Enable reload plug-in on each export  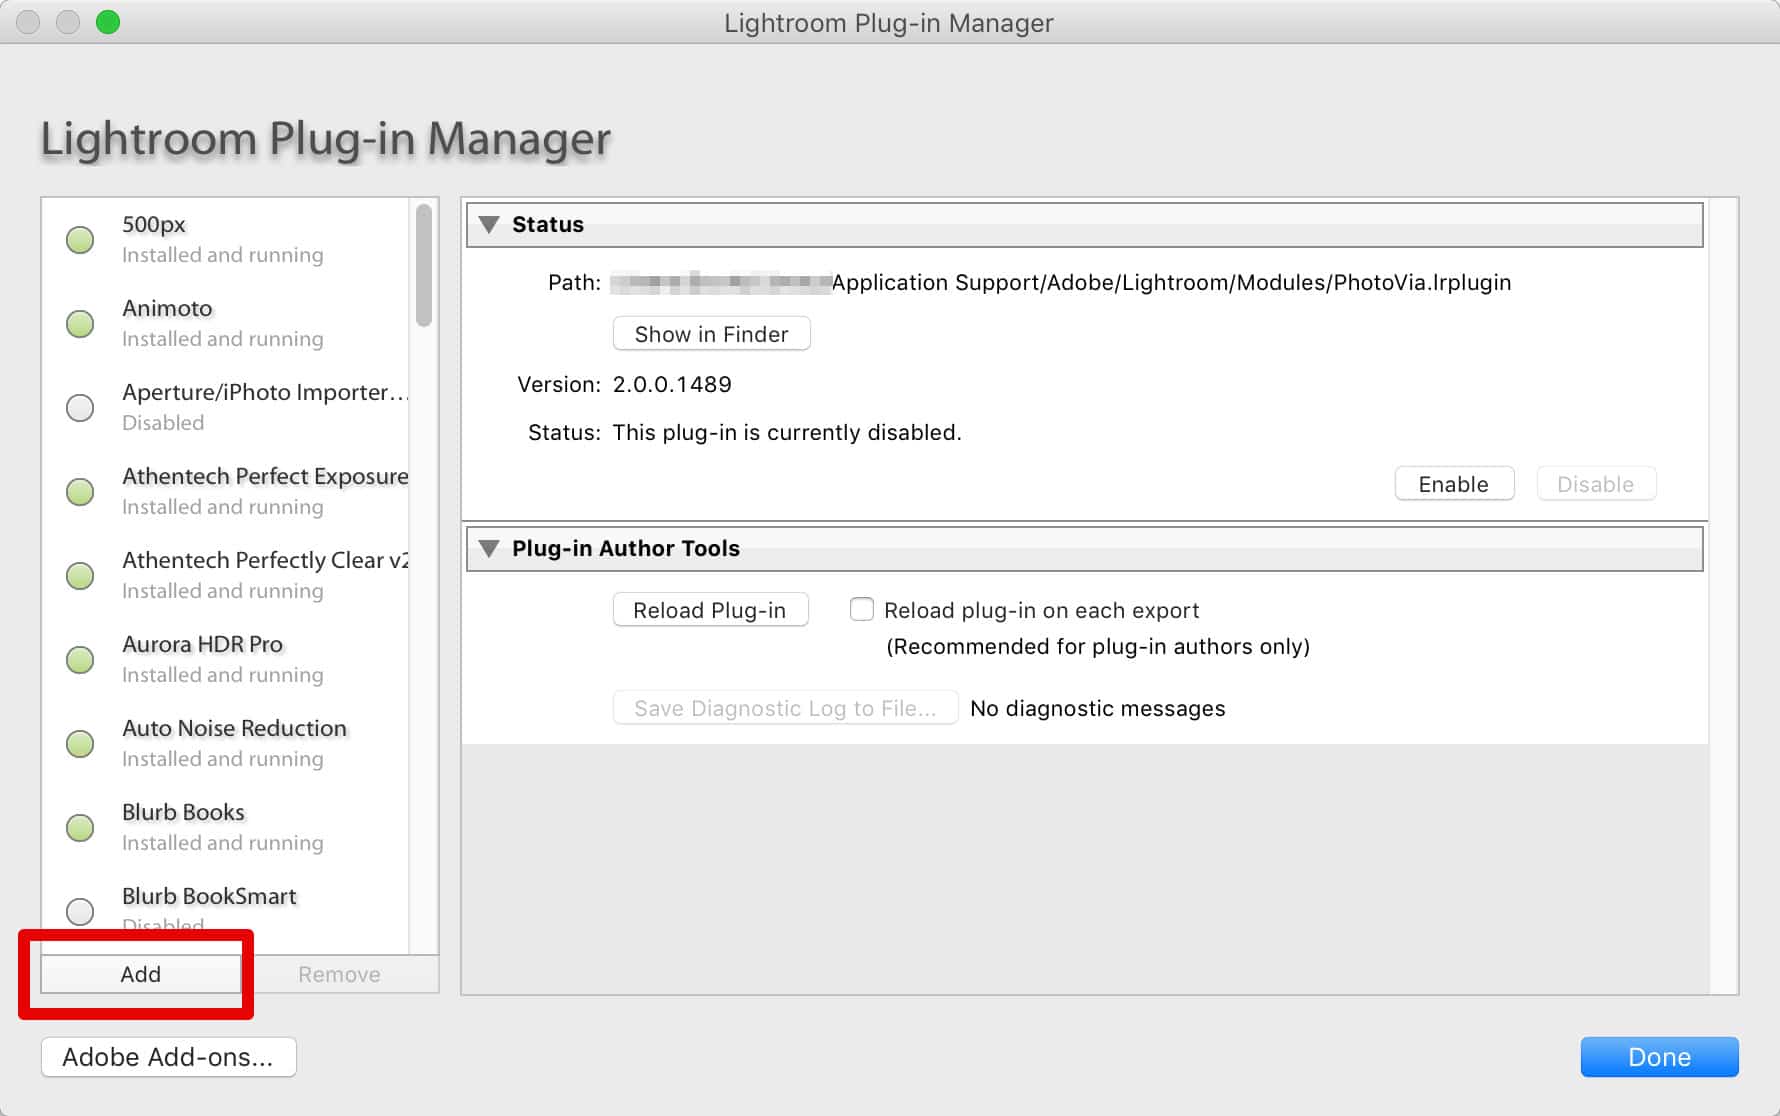[862, 609]
